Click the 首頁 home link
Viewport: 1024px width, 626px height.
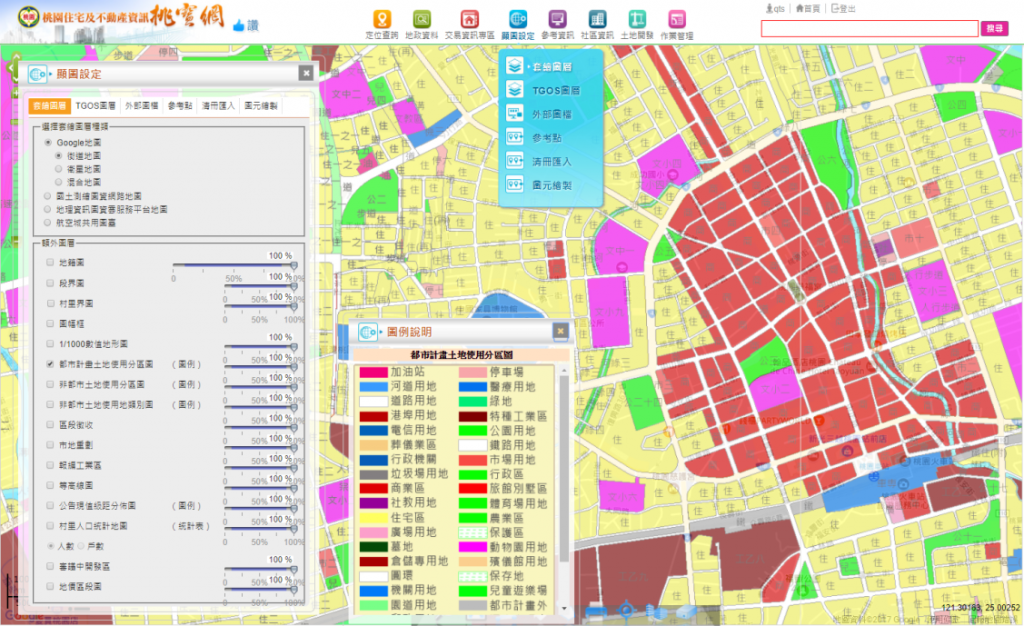[x=808, y=8]
